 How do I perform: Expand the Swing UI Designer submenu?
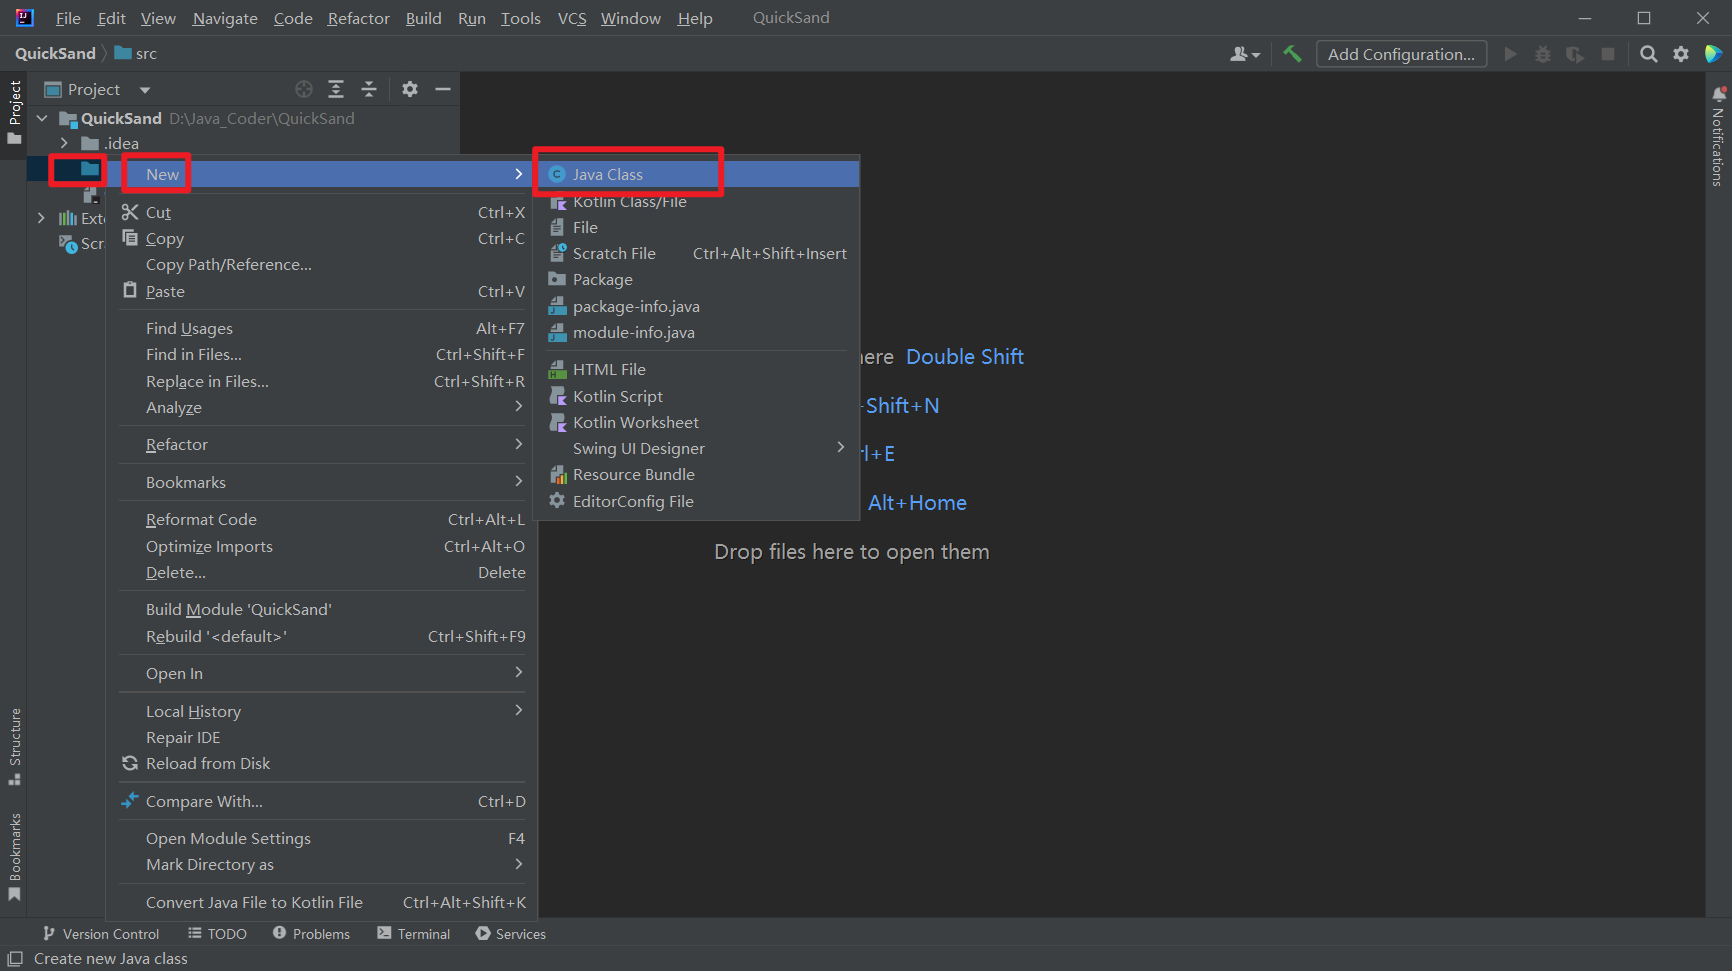pyautogui.click(x=697, y=448)
